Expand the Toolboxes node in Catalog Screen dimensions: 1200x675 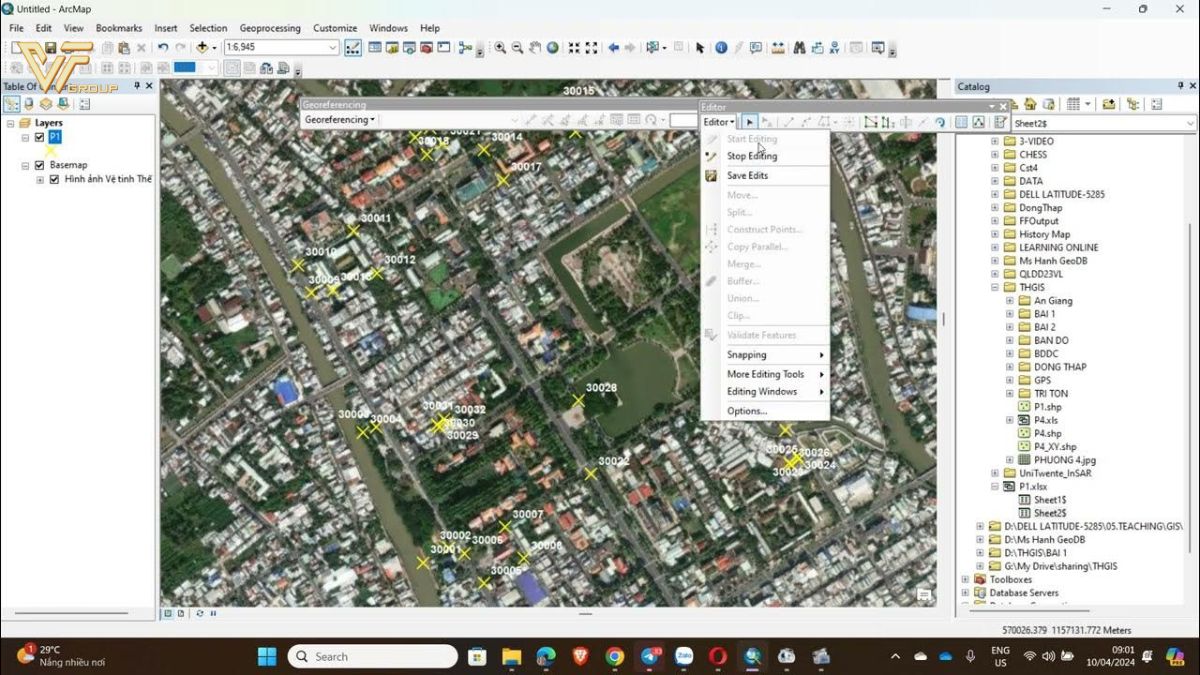pos(965,579)
